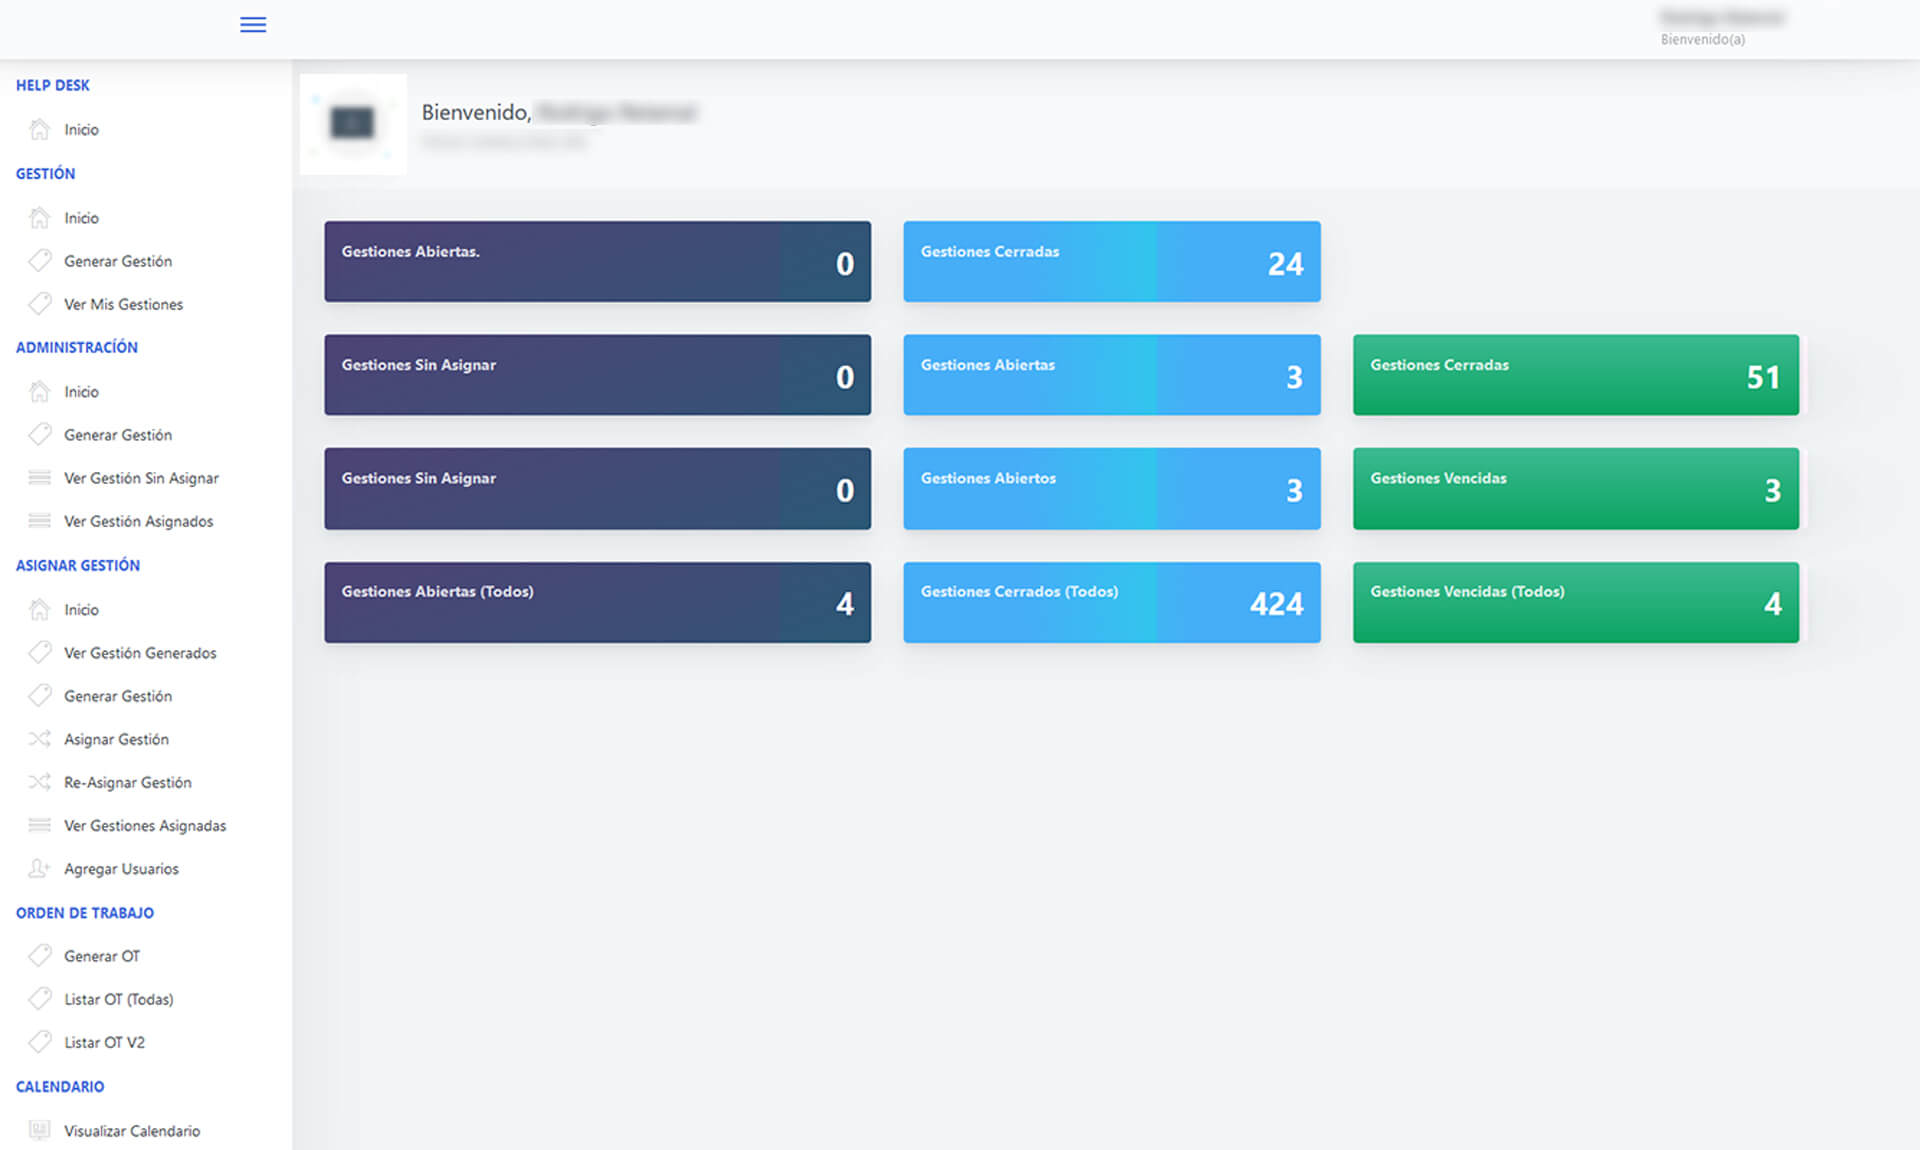The width and height of the screenshot is (1920, 1150).
Task: Click the Gestiones Cerradas card showing 51
Action: pos(1575,375)
